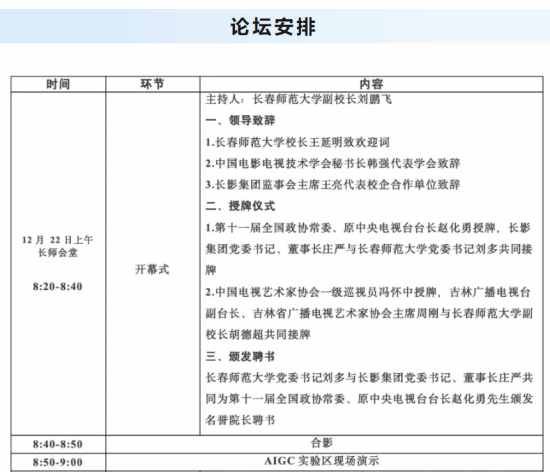Click the heading 一、领导致辞
This screenshot has width=550, height=472.
click(240, 120)
